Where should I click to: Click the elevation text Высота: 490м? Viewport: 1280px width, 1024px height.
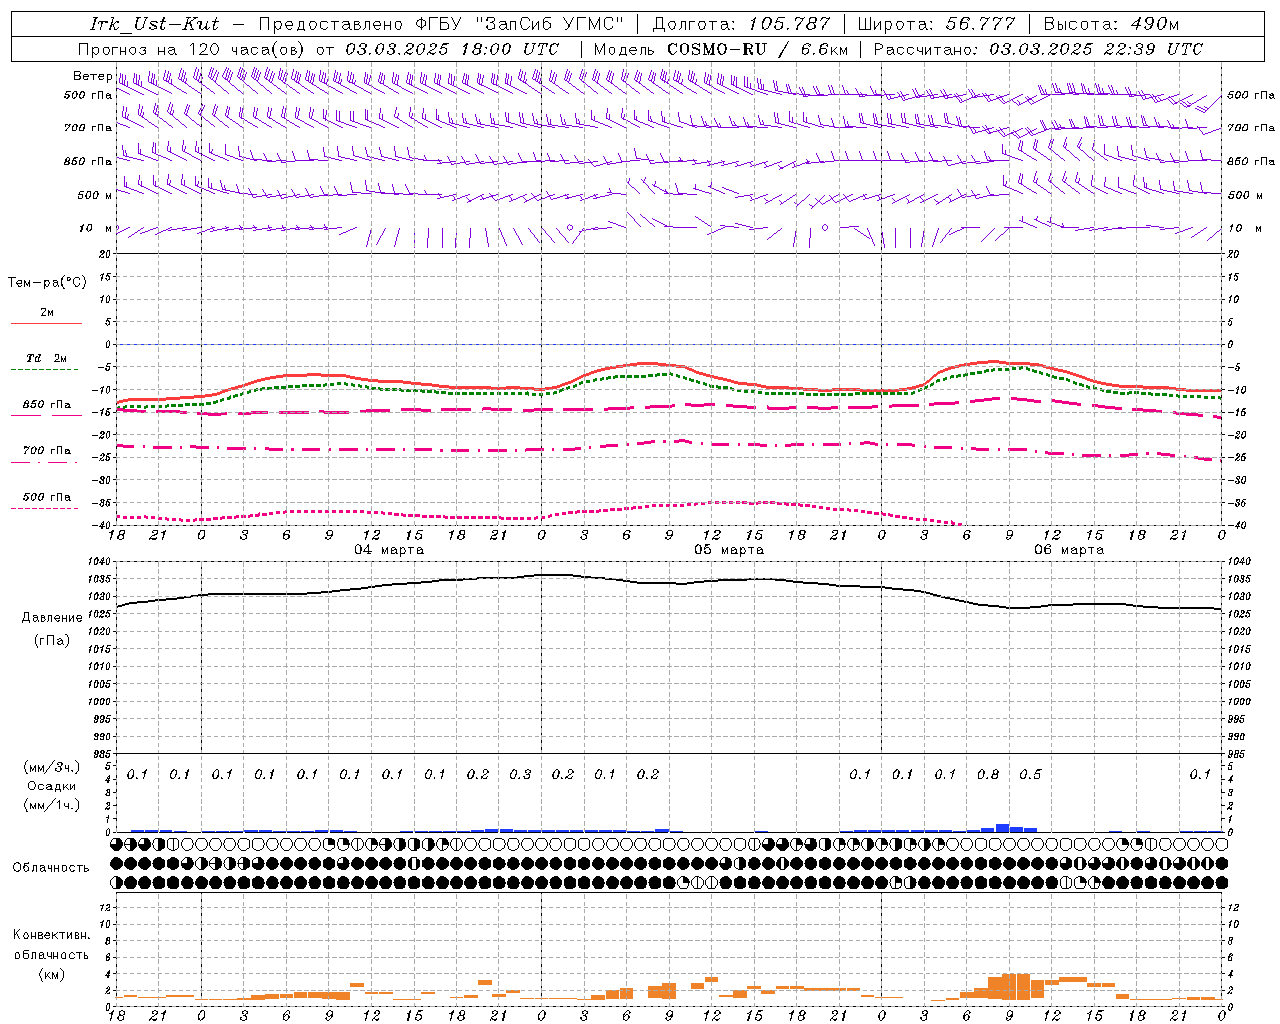1111,24
